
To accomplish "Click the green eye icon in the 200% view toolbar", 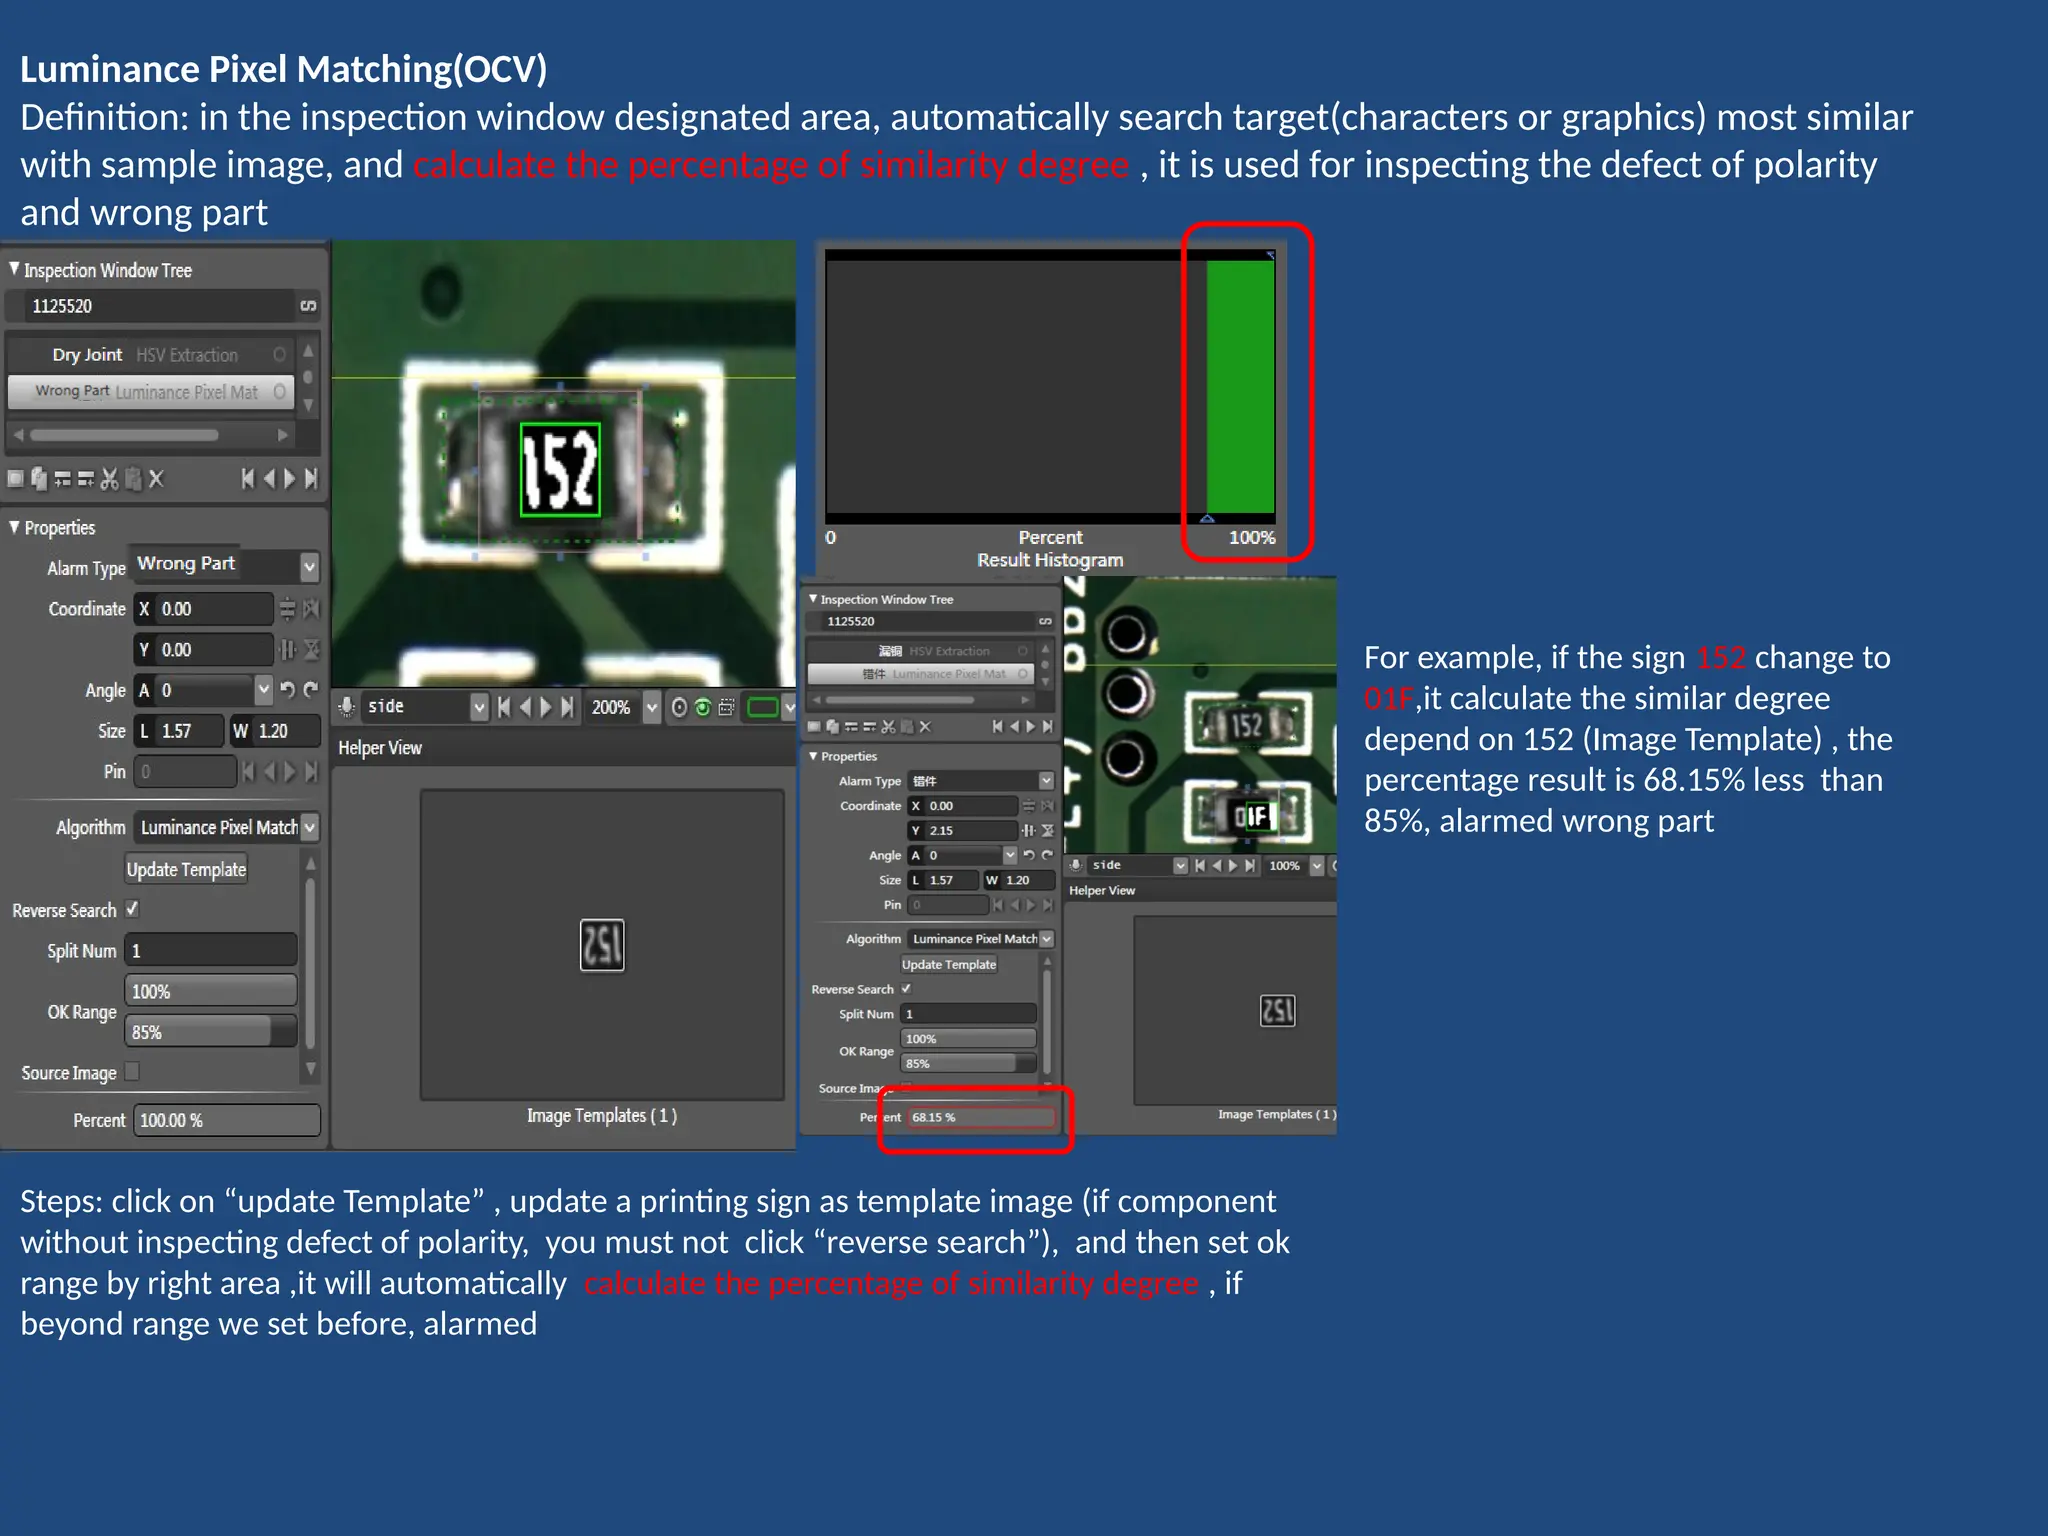I will coord(703,707).
